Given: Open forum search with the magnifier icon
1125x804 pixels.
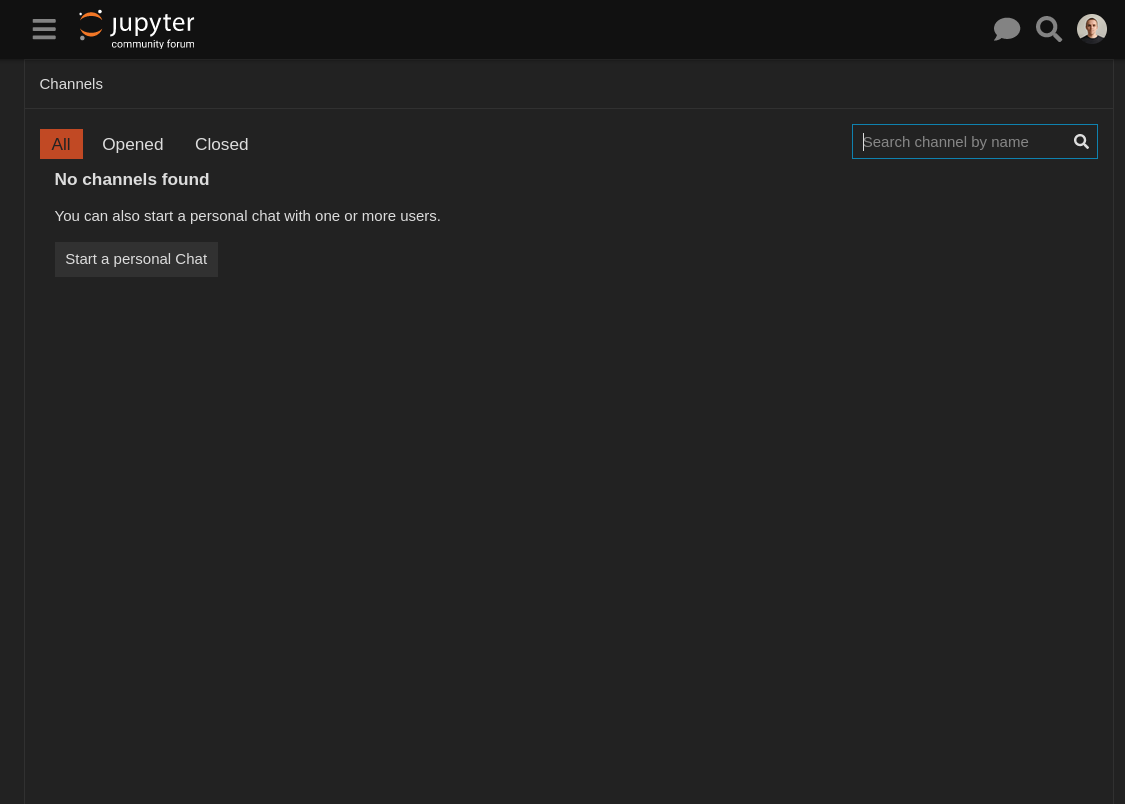Looking at the screenshot, I should pyautogui.click(x=1049, y=29).
